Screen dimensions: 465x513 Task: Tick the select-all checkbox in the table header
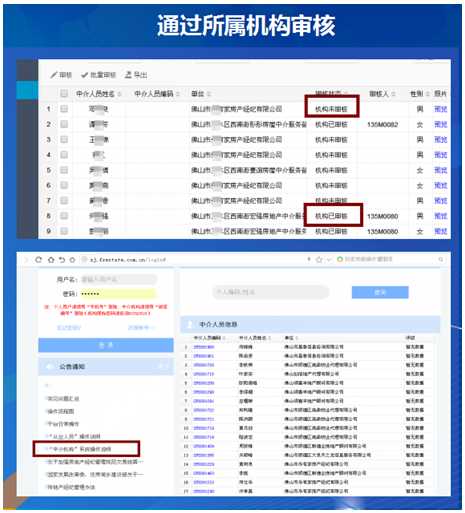[x=64, y=94]
